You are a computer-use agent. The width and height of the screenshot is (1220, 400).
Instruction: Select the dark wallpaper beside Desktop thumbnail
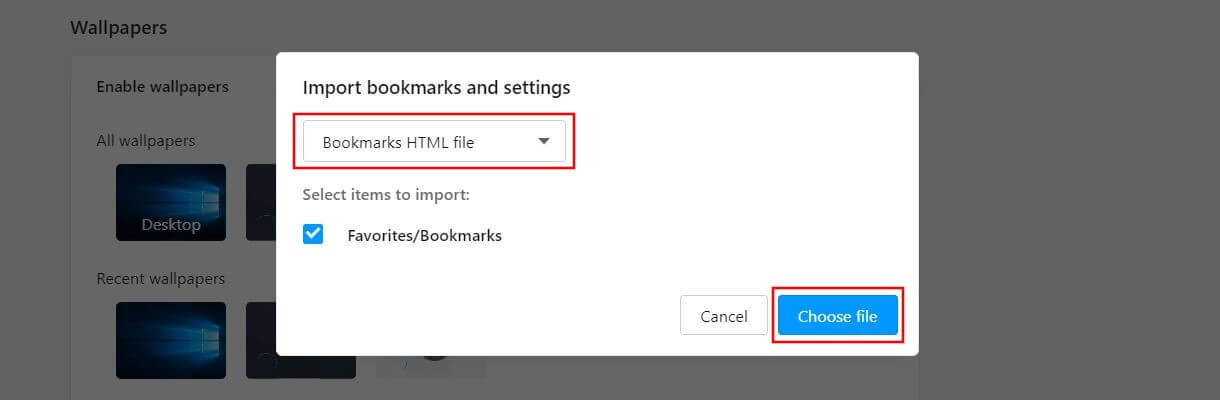(260, 203)
